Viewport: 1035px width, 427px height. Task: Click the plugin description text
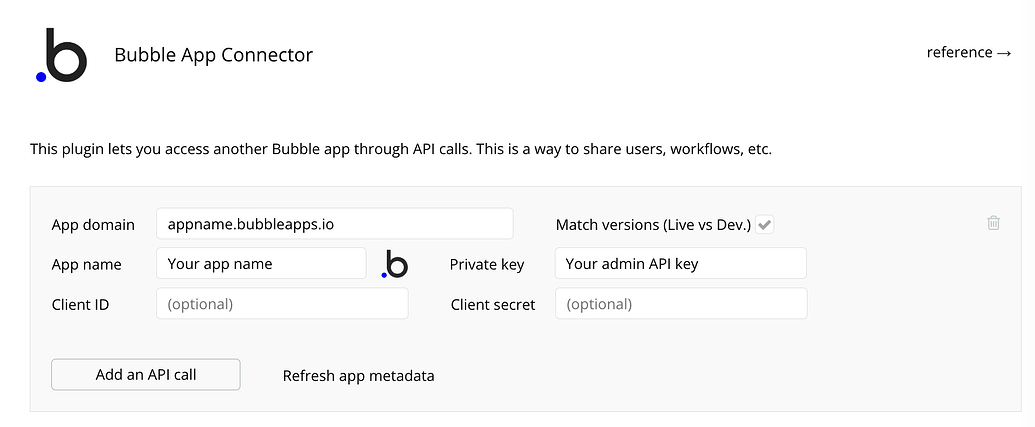click(401, 150)
